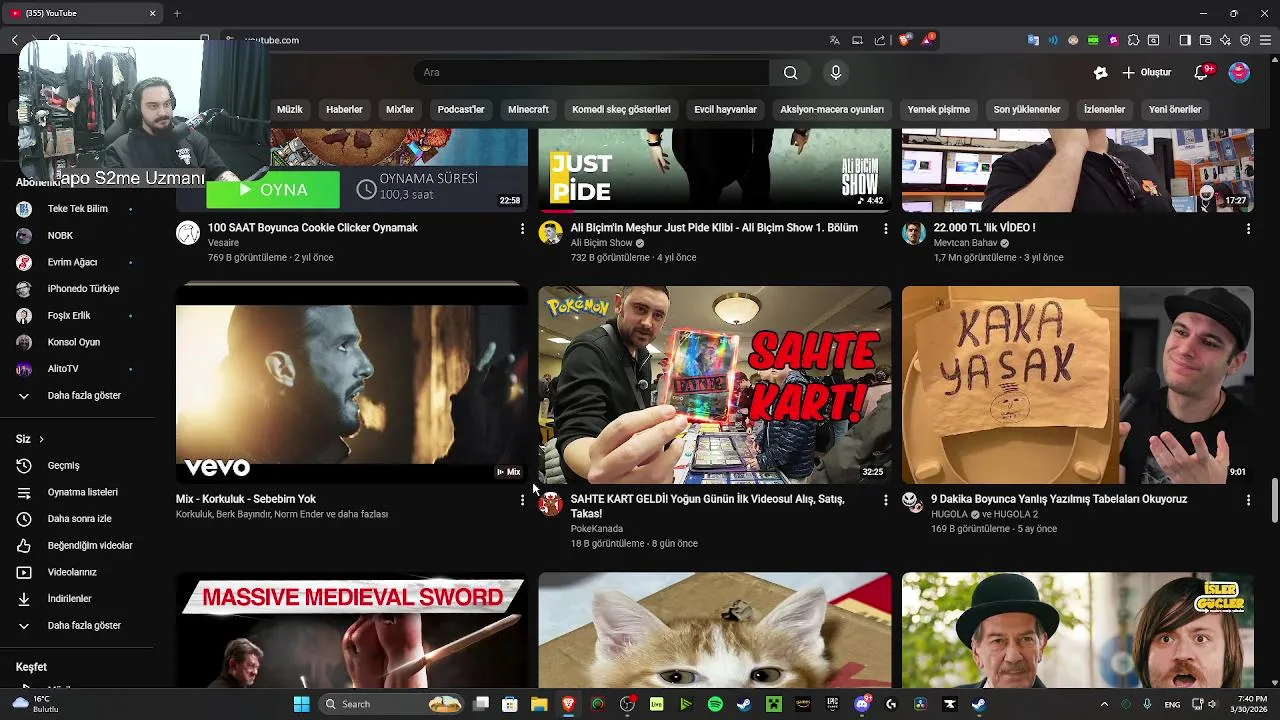Select the Podcast'ler filter chip

pyautogui.click(x=461, y=109)
